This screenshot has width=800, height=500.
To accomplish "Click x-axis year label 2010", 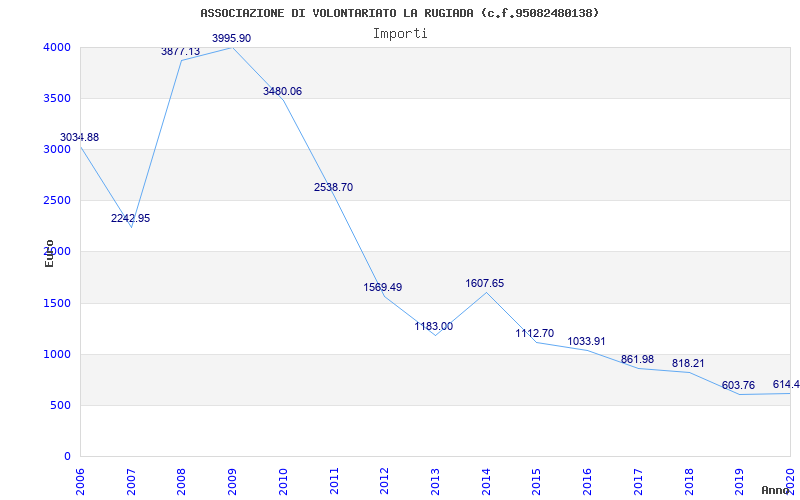I will tap(283, 481).
